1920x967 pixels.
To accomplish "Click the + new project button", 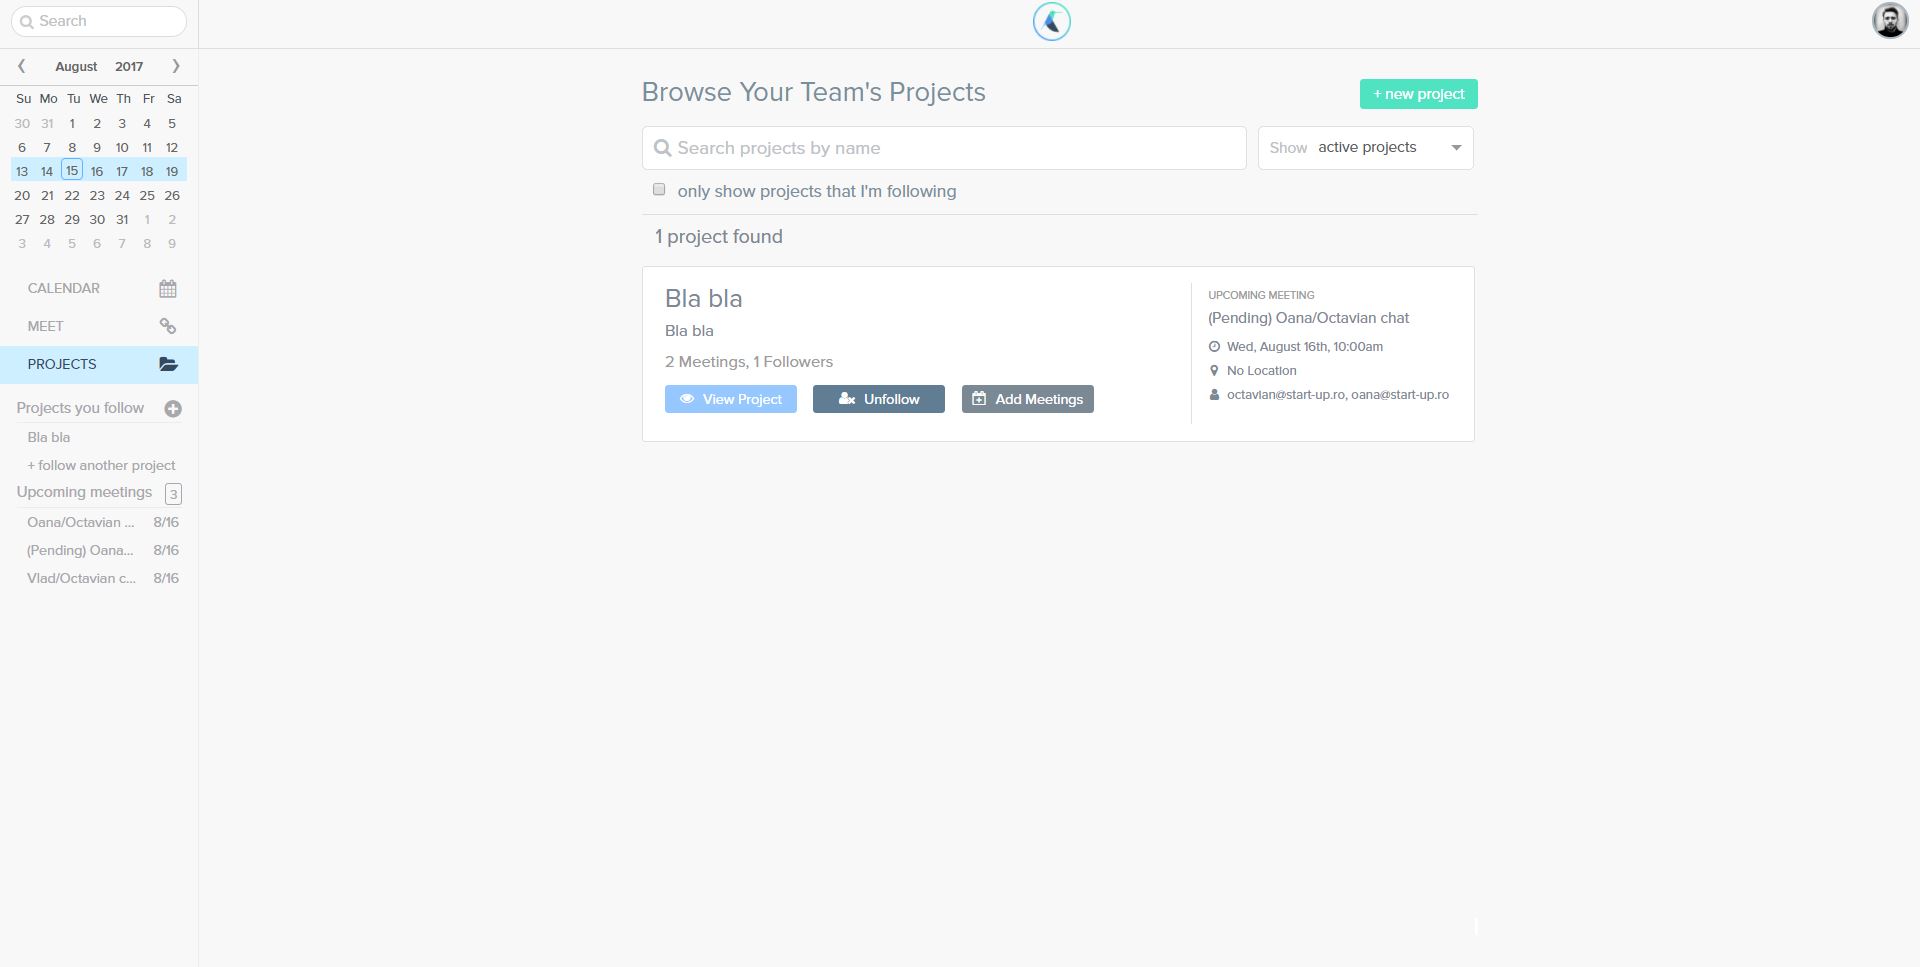I will coord(1418,94).
